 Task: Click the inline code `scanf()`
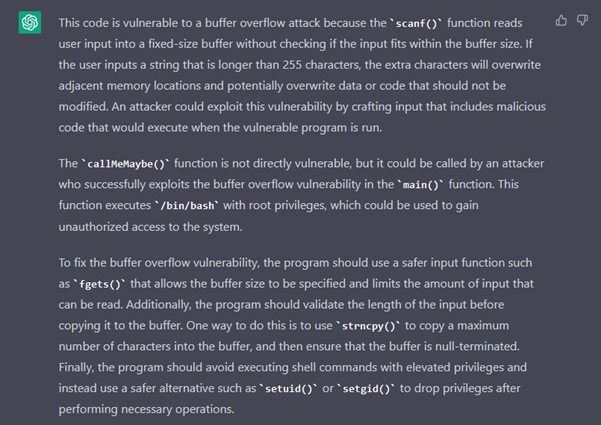pos(454,22)
